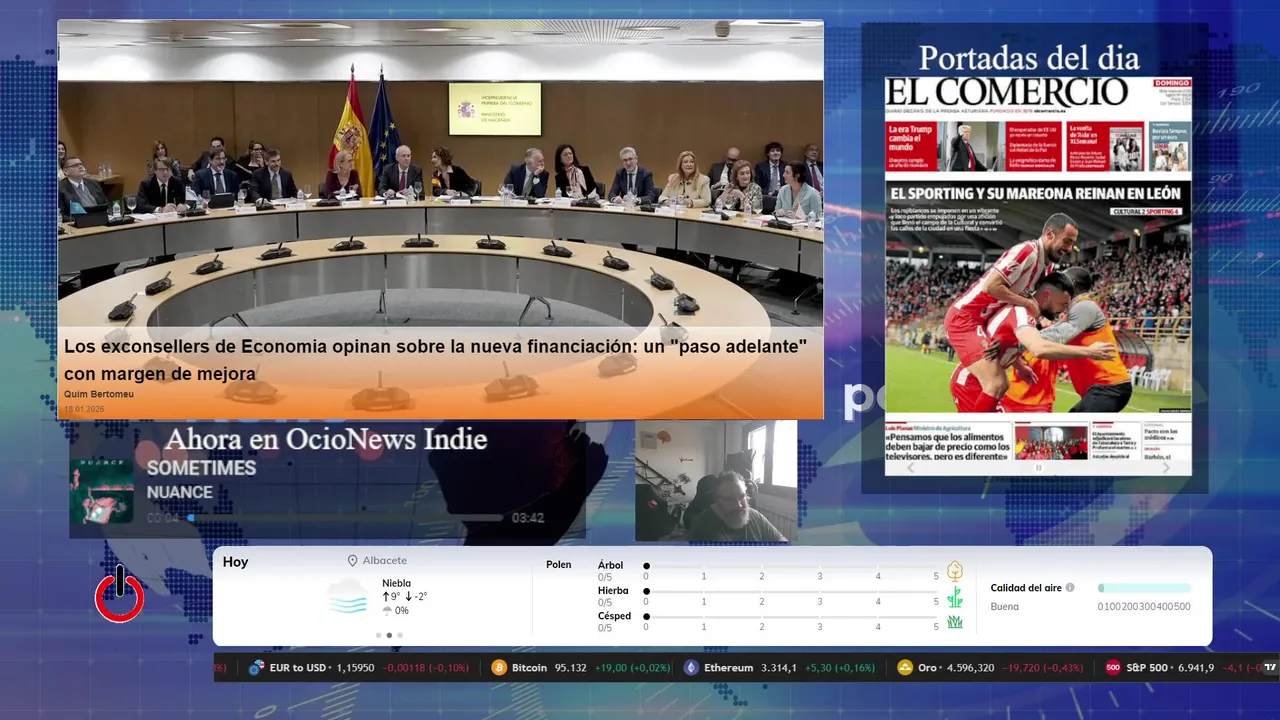Click the Hierba pollen level slider
The height and width of the screenshot is (720, 1280).
791,592
